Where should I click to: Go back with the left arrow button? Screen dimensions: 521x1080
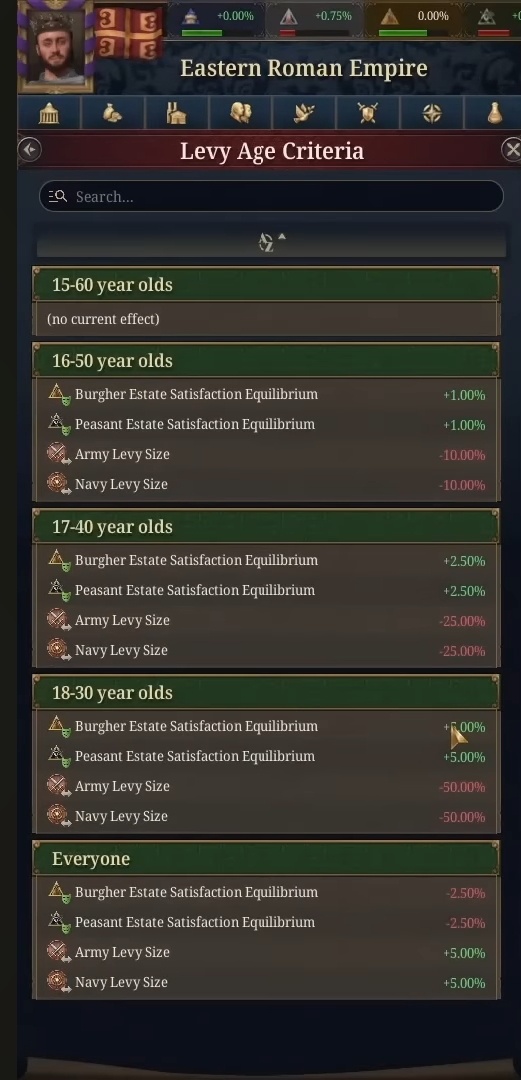point(30,150)
